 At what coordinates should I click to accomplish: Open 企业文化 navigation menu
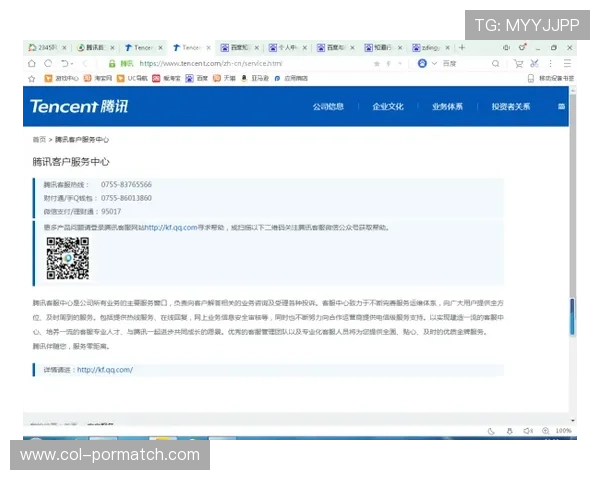tap(388, 107)
